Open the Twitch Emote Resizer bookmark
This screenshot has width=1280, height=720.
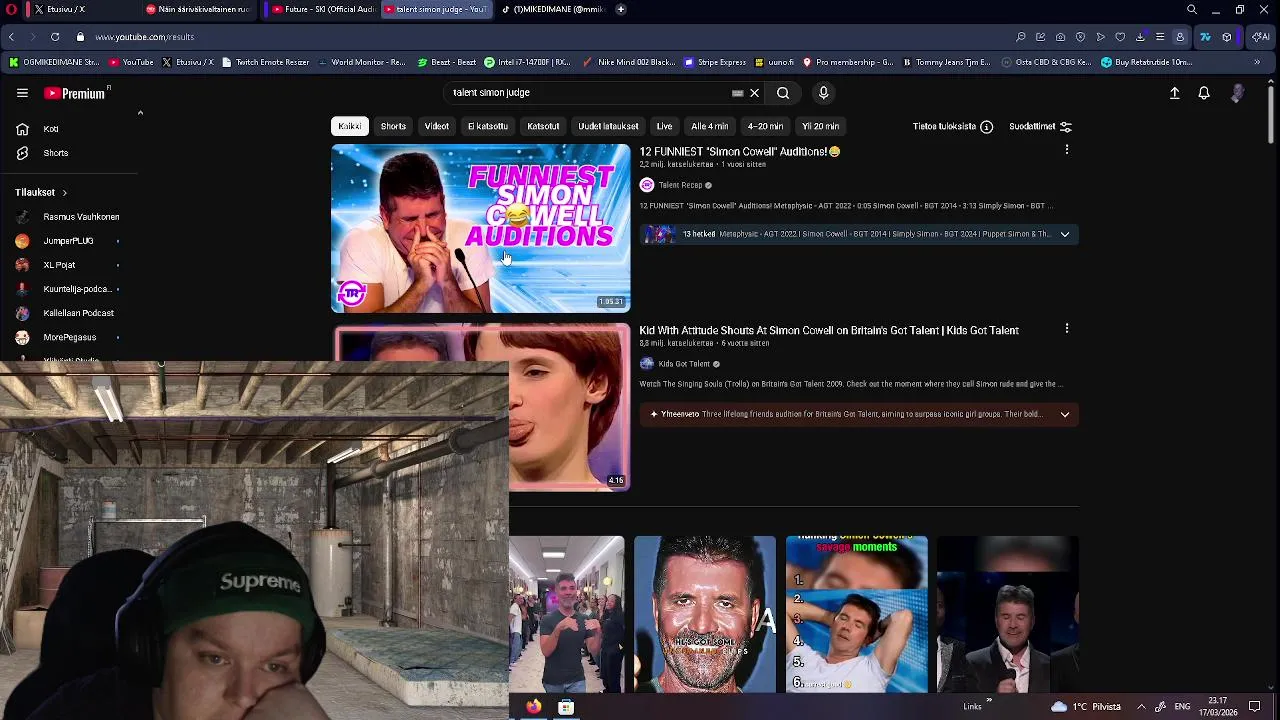(265, 62)
